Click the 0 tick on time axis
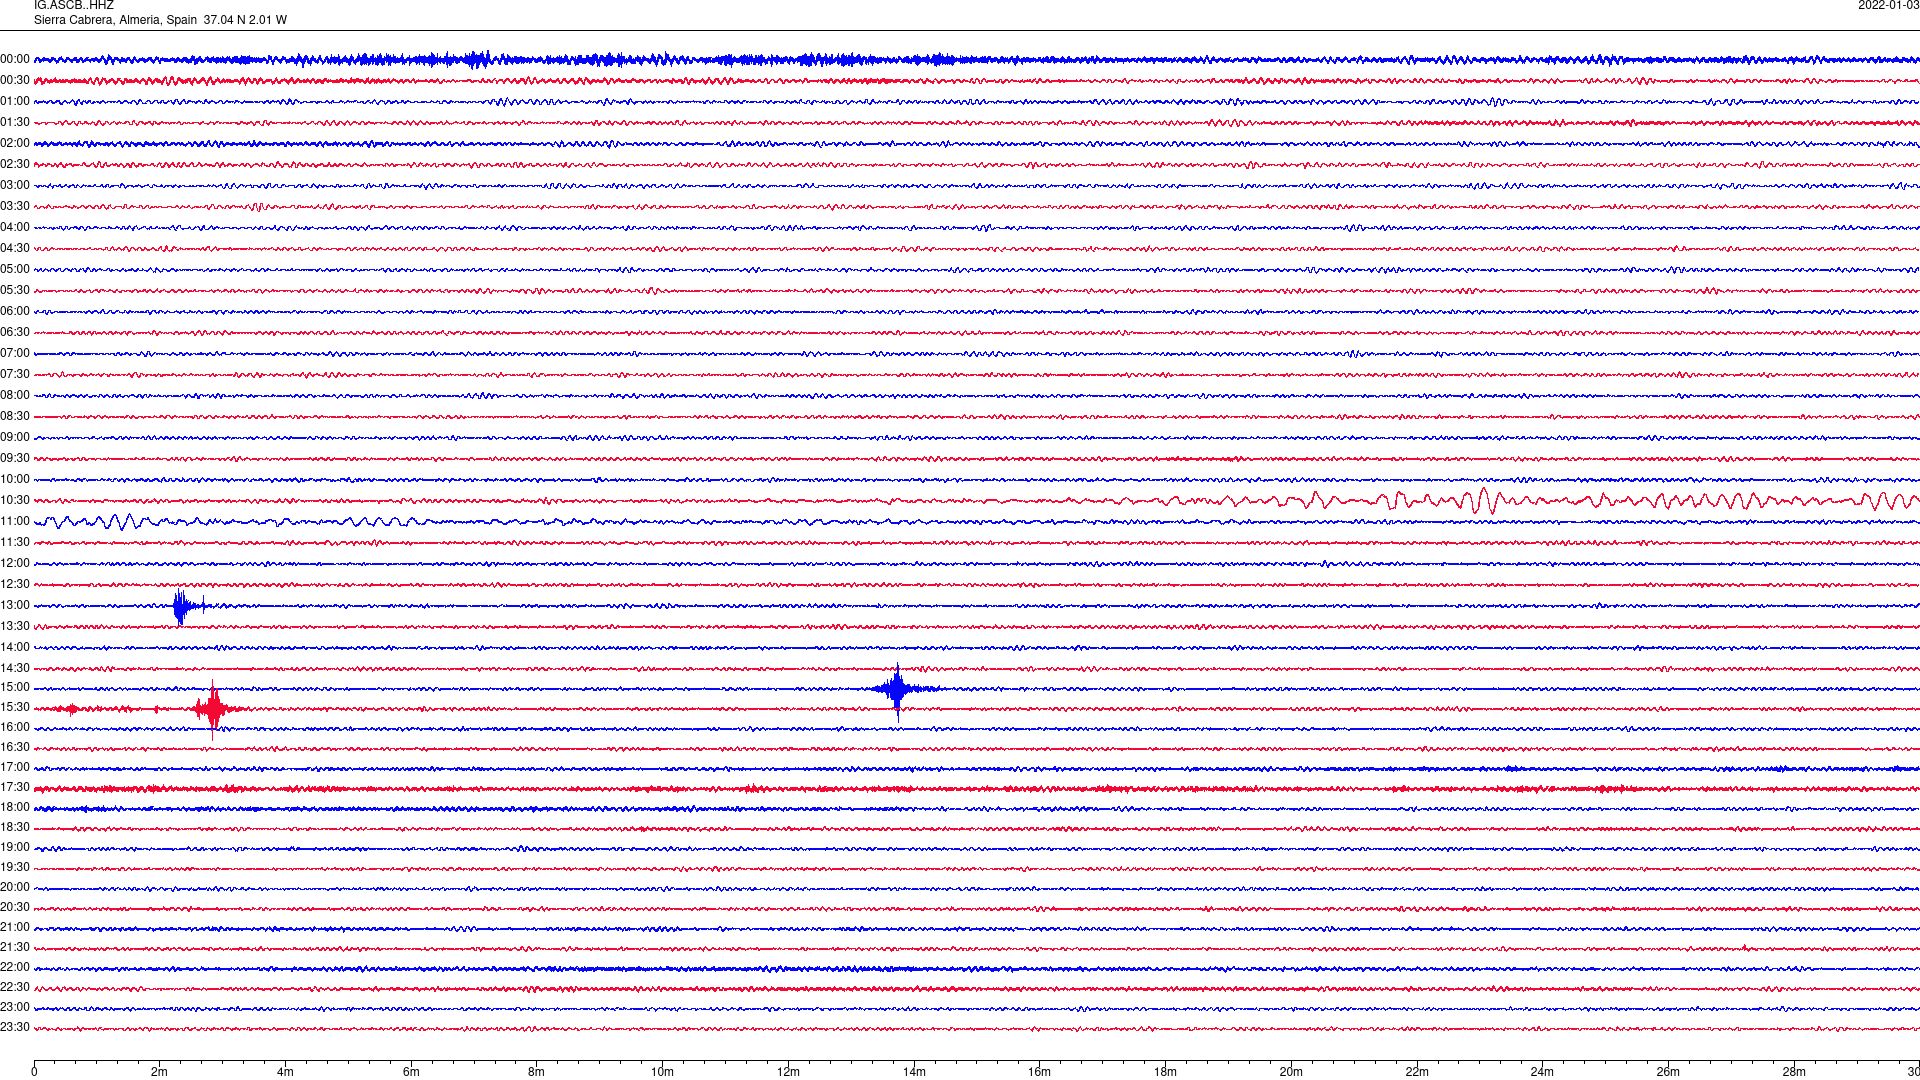The image size is (1920, 1080). coord(34,1072)
